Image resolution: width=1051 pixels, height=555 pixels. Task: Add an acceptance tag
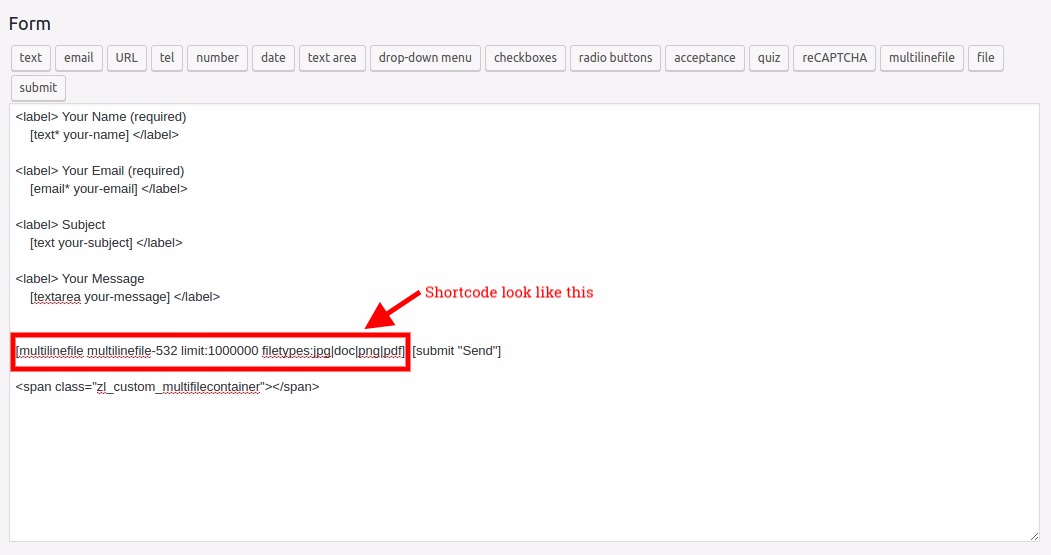(x=704, y=58)
